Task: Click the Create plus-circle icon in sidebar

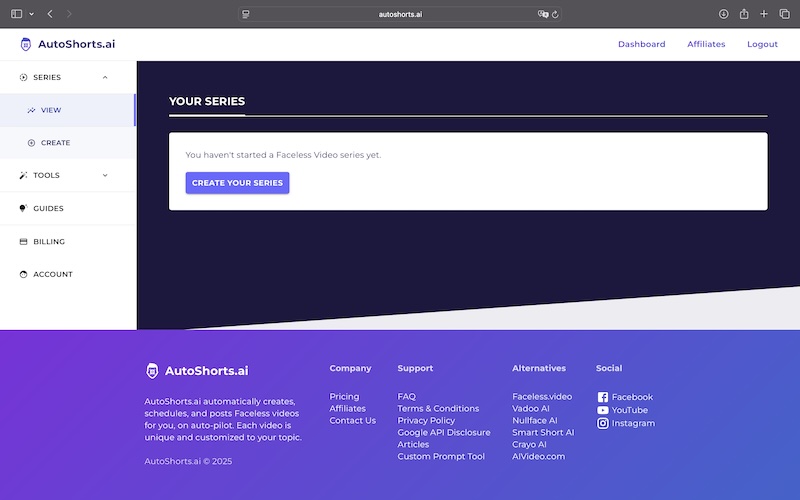Action: coord(31,143)
